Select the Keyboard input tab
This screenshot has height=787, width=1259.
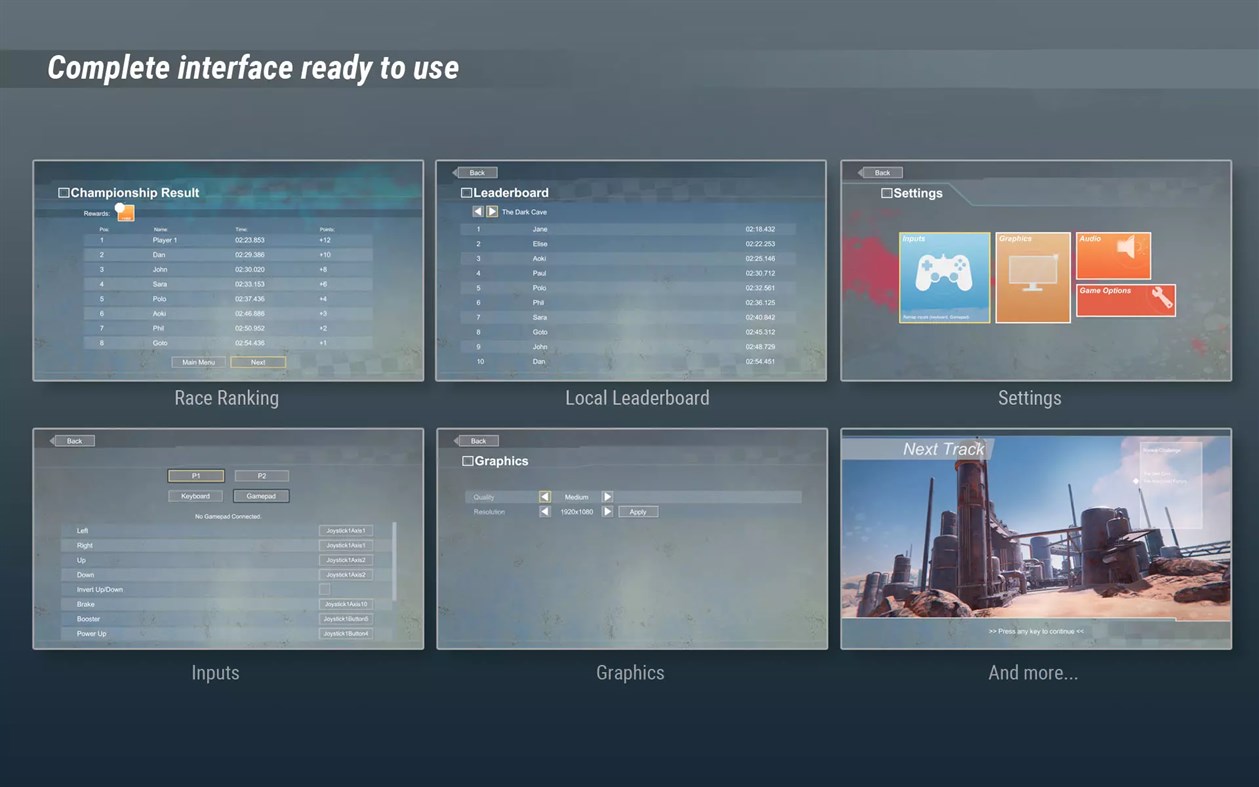click(x=196, y=496)
